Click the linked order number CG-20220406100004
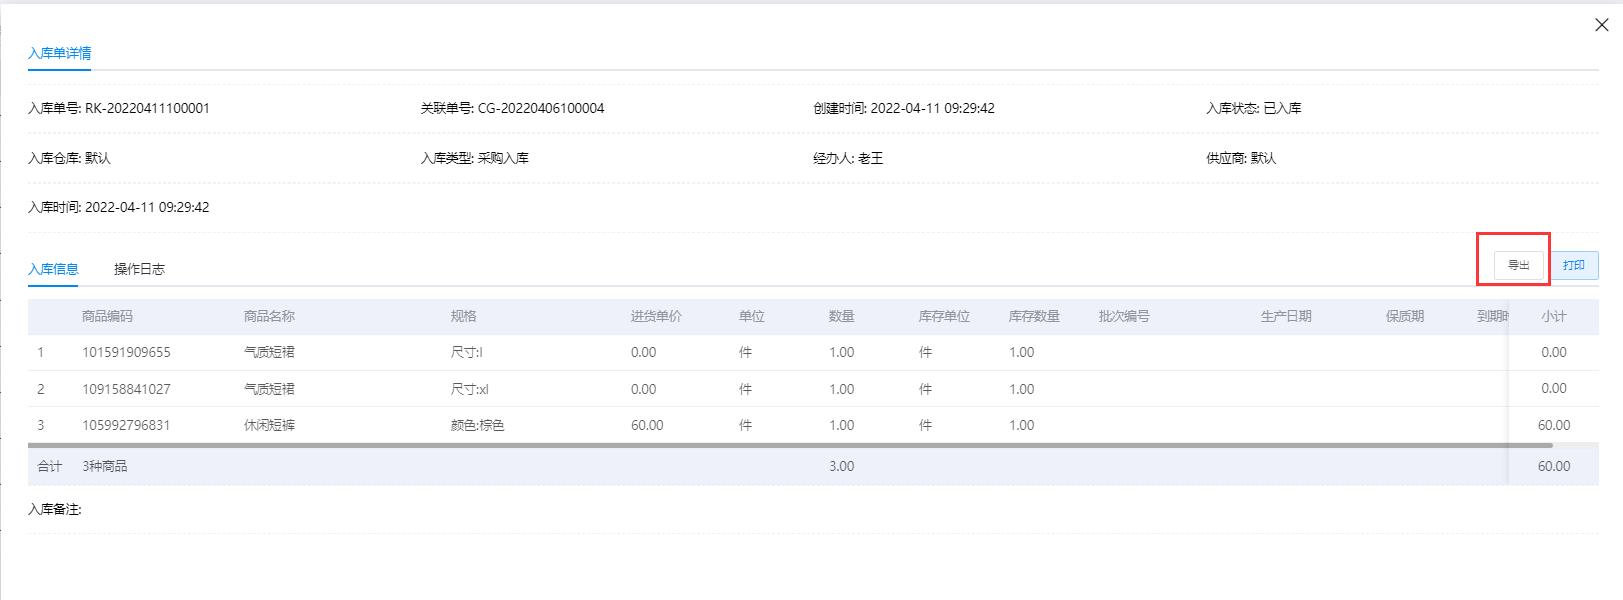1623x600 pixels. (540, 108)
